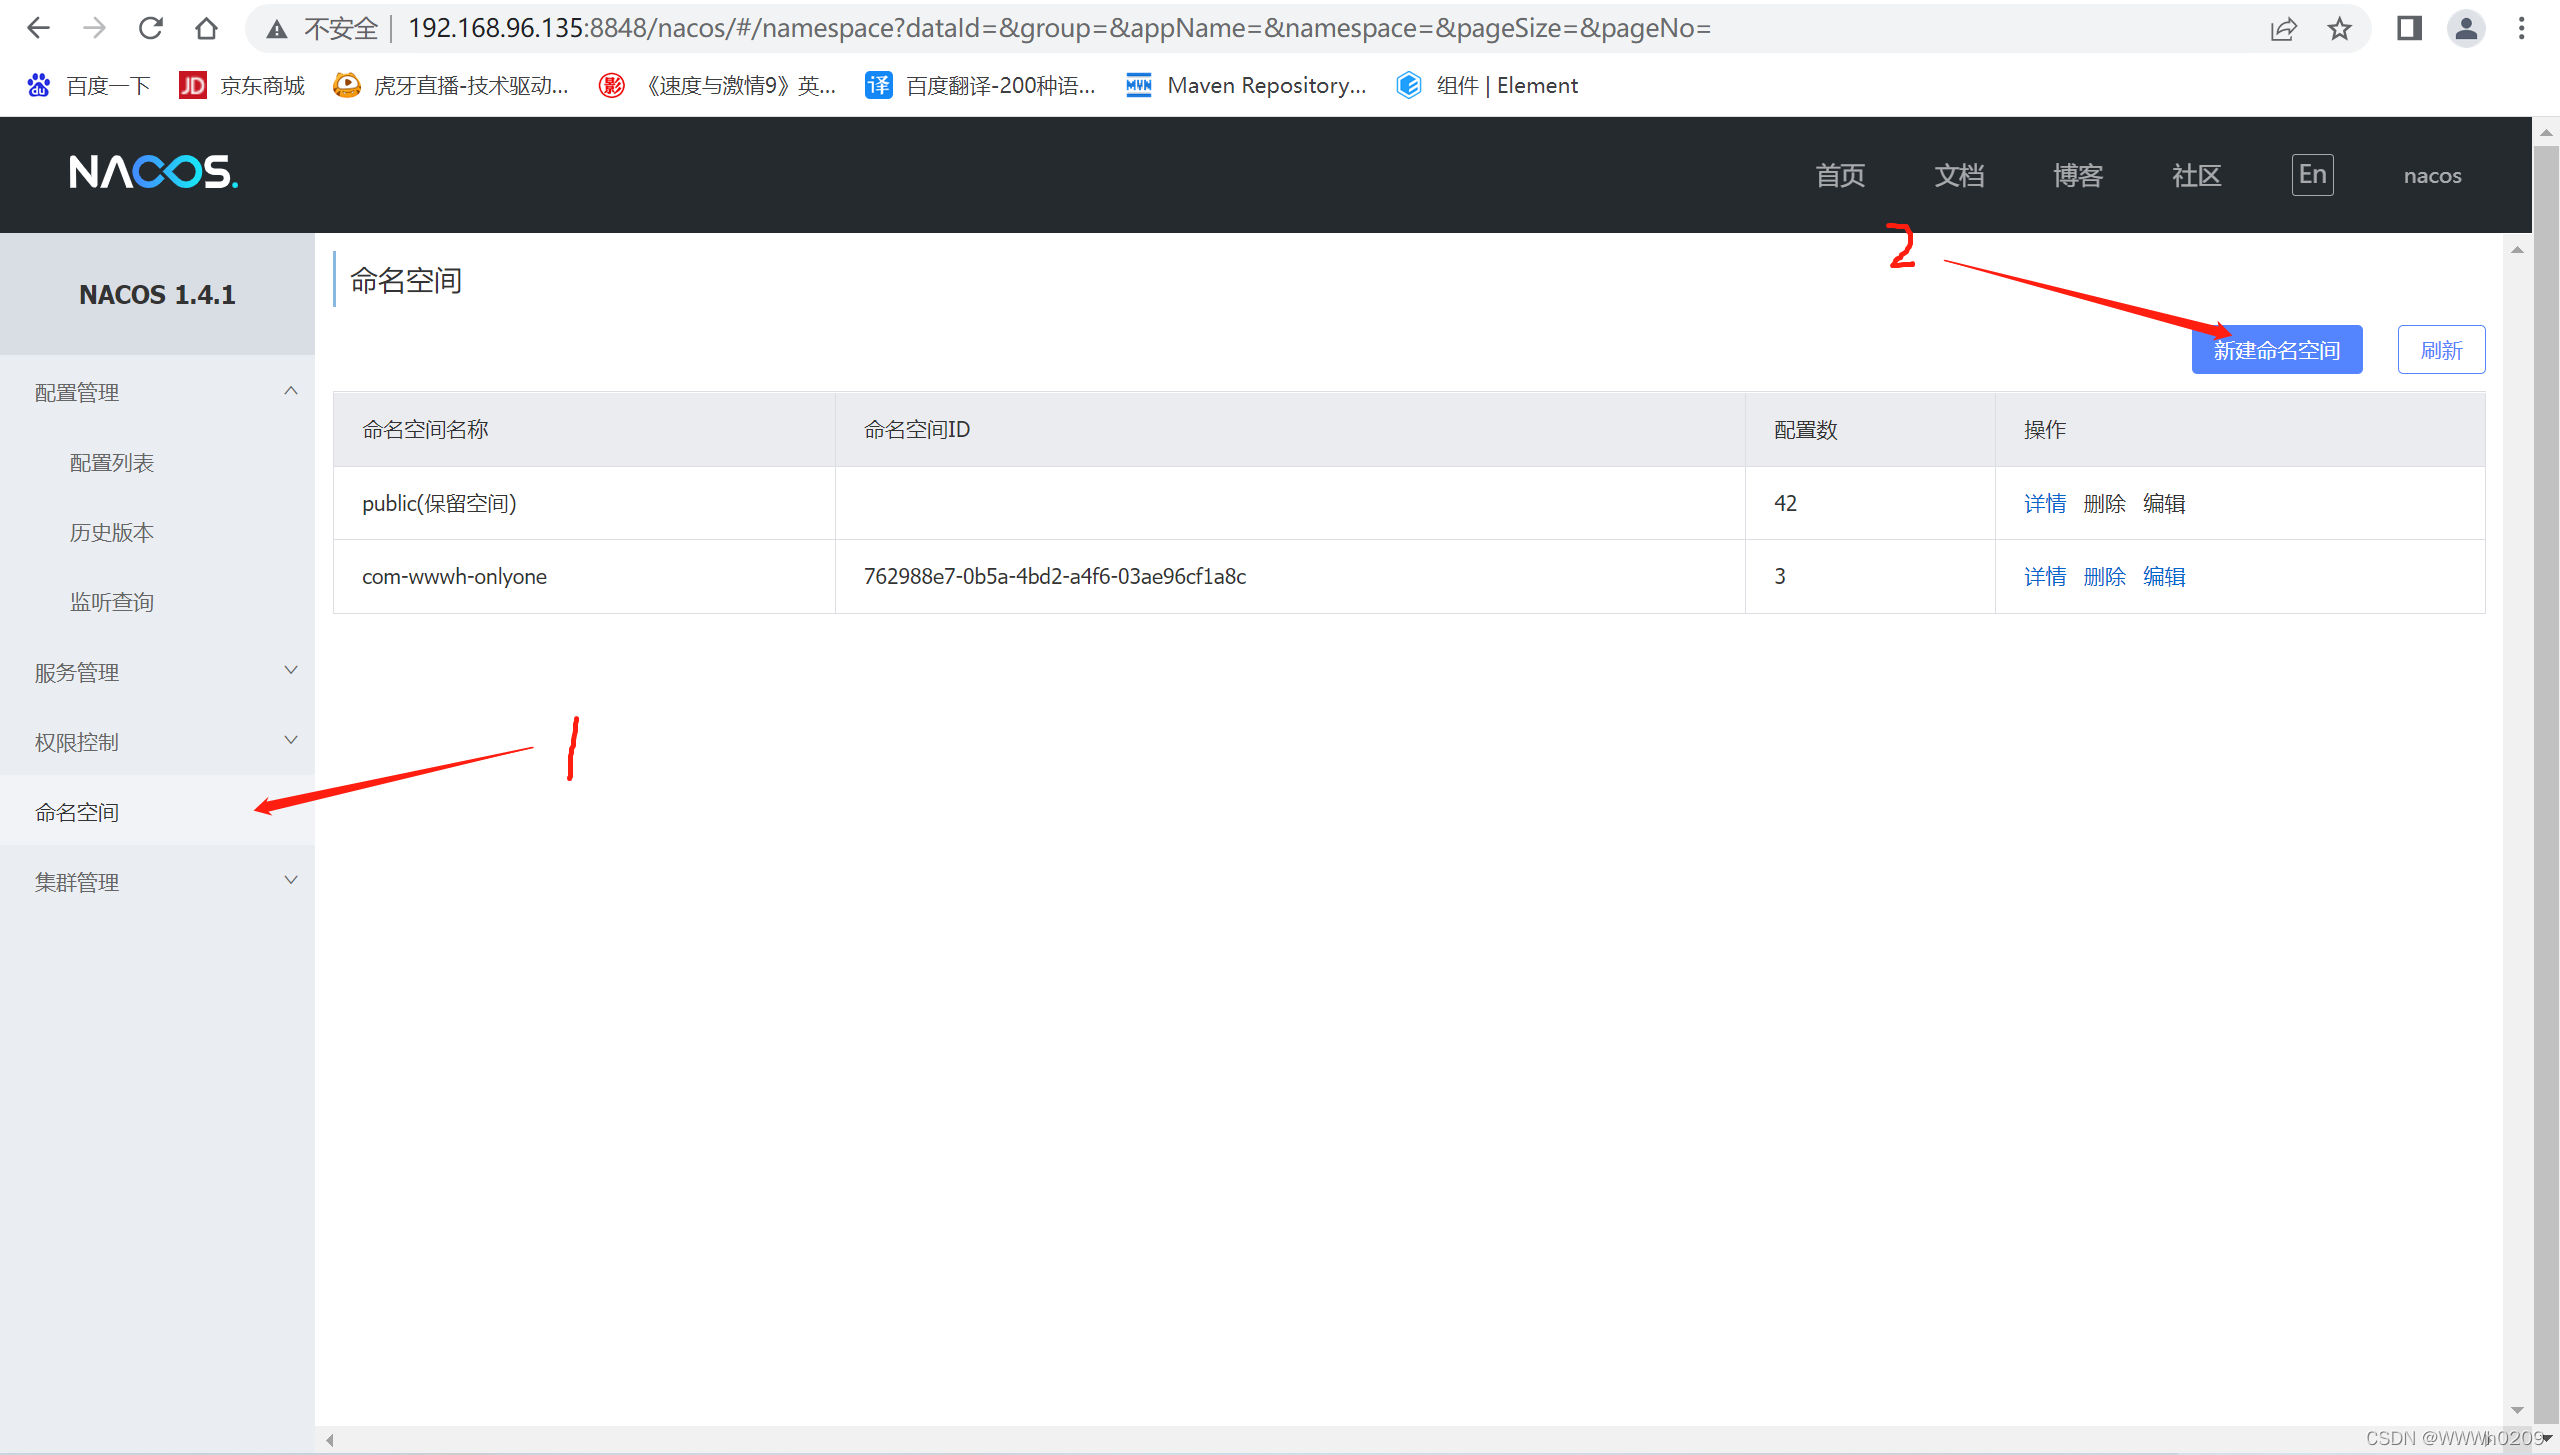Click the share page icon
2560x1455 pixels.
[2283, 29]
